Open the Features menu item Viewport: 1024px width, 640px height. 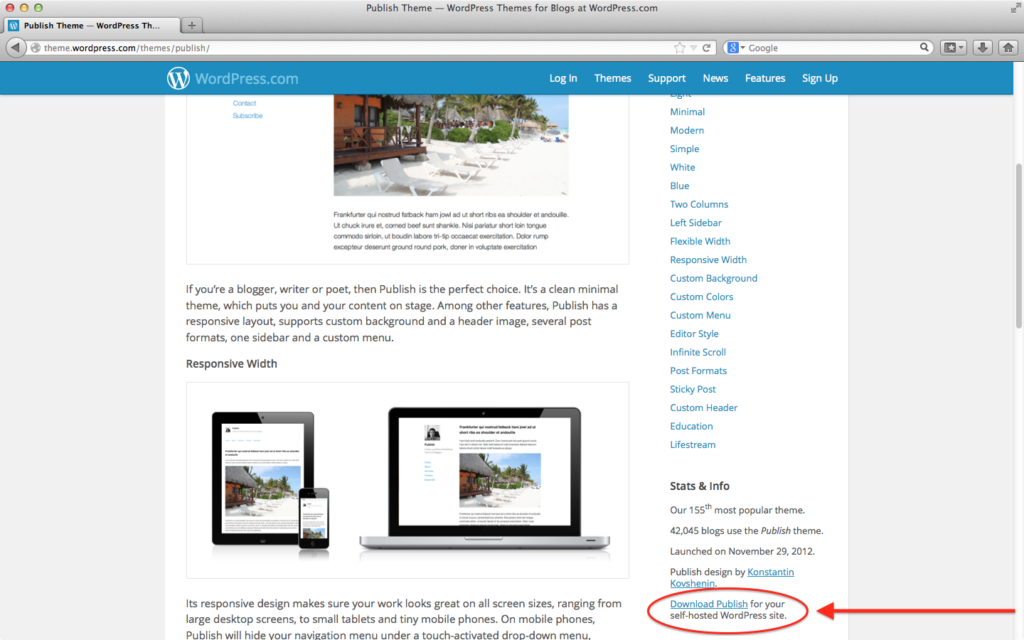point(765,78)
